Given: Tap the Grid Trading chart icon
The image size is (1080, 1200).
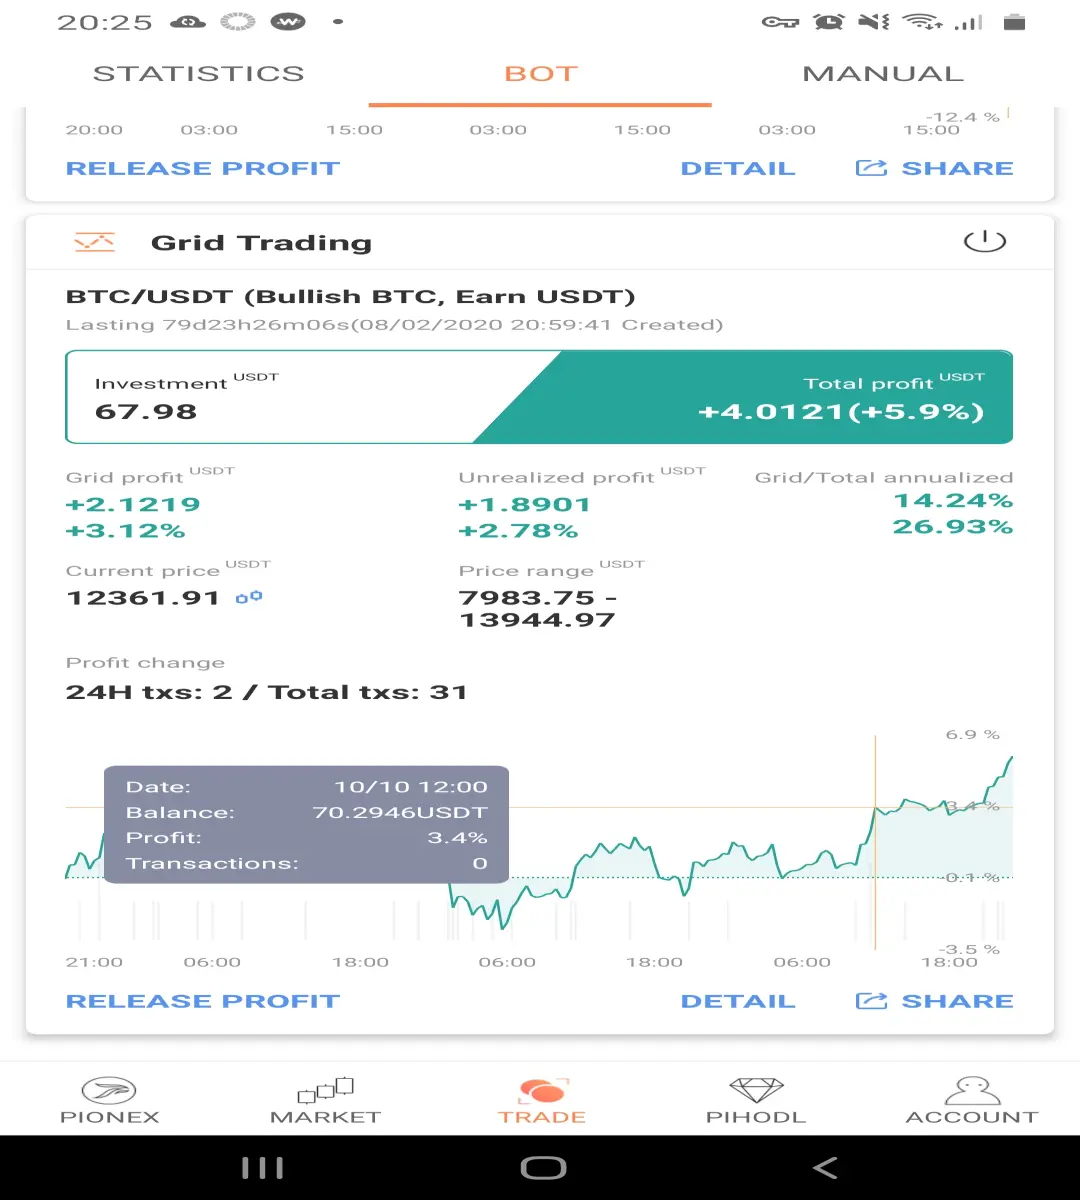Looking at the screenshot, I should coord(95,242).
